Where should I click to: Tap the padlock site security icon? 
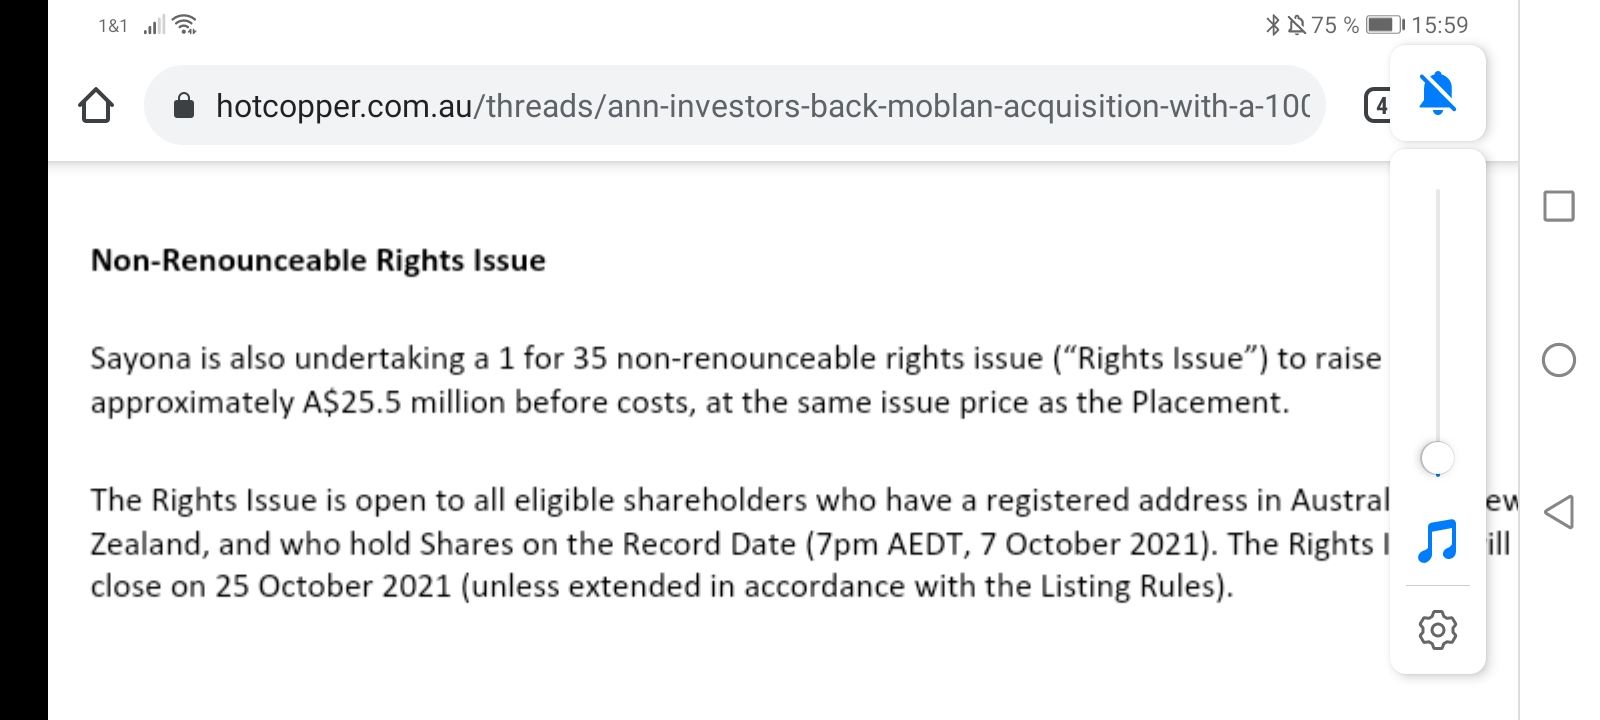click(184, 105)
